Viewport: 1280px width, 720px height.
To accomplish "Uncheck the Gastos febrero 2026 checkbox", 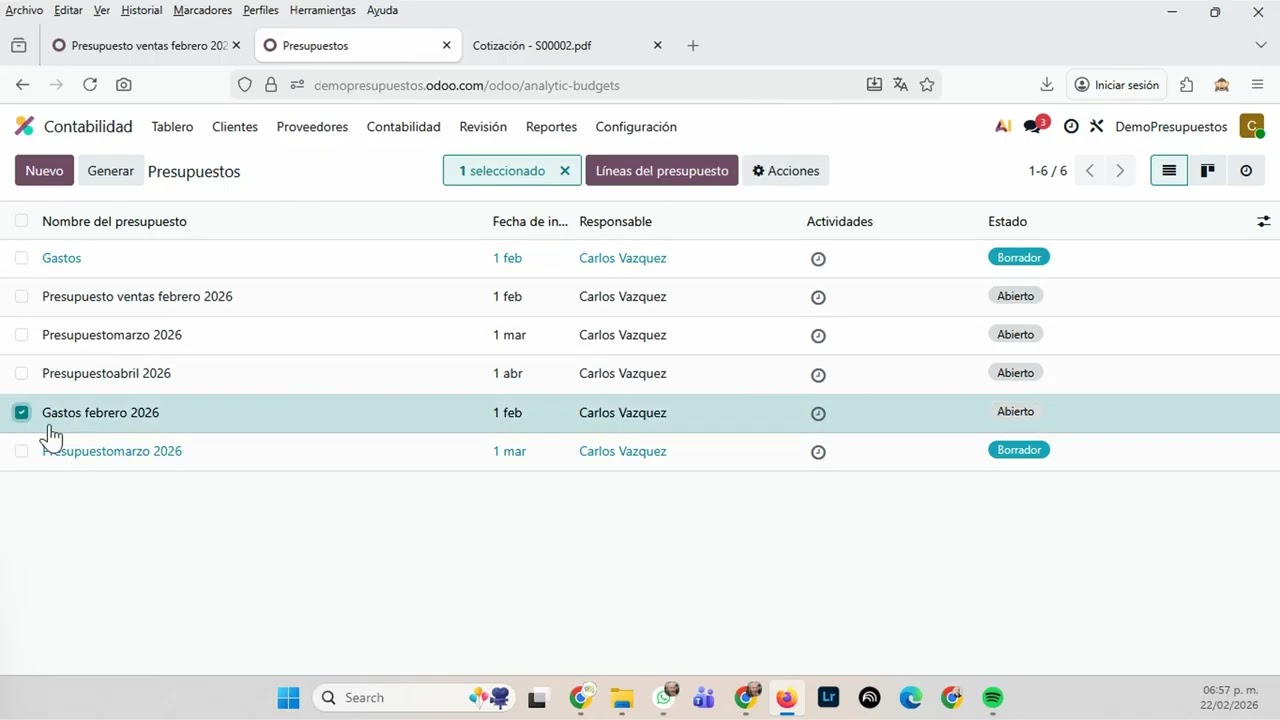I will pos(21,412).
